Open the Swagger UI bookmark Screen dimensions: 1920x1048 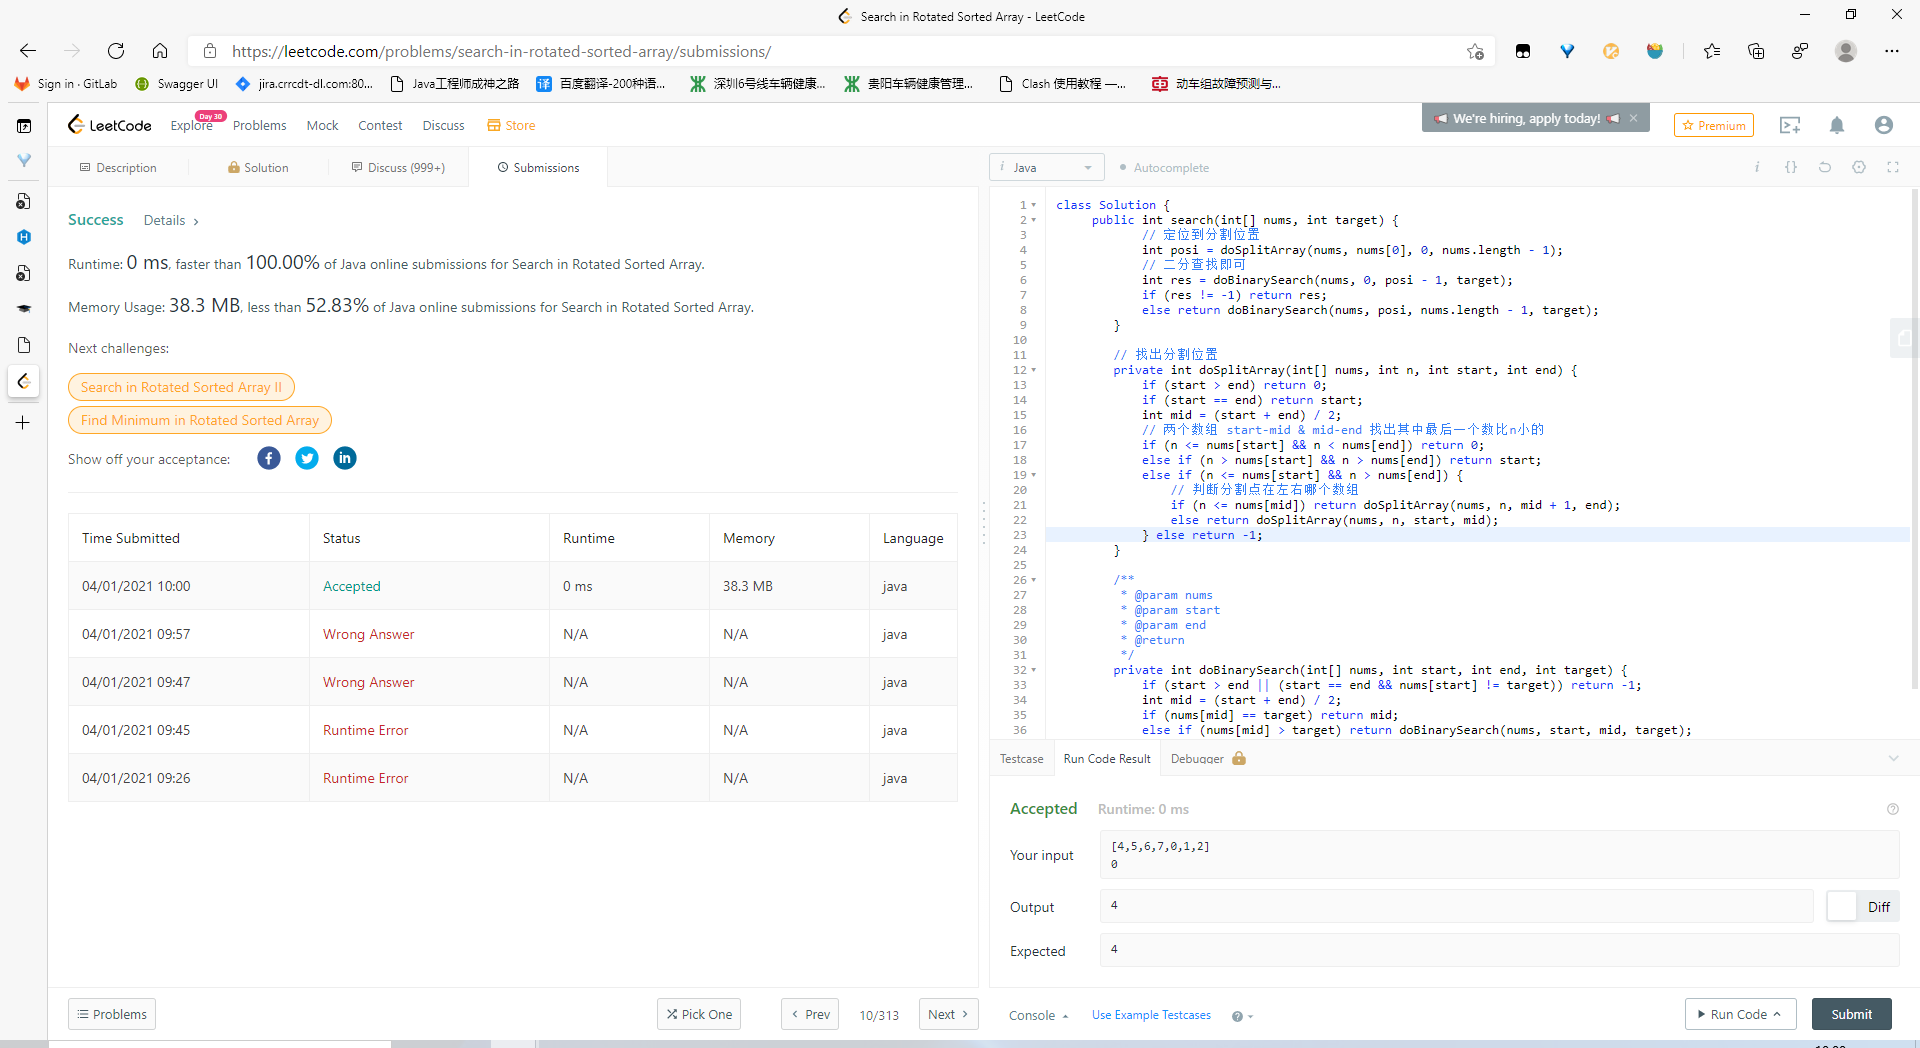click(x=176, y=84)
